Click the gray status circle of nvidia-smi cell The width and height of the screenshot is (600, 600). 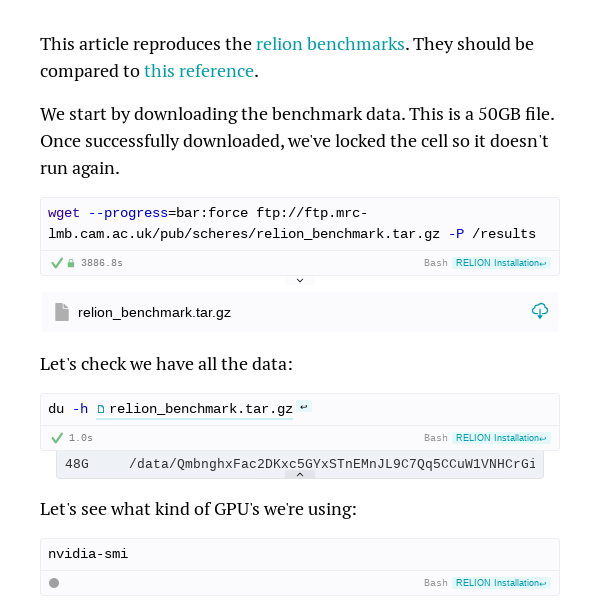54,583
